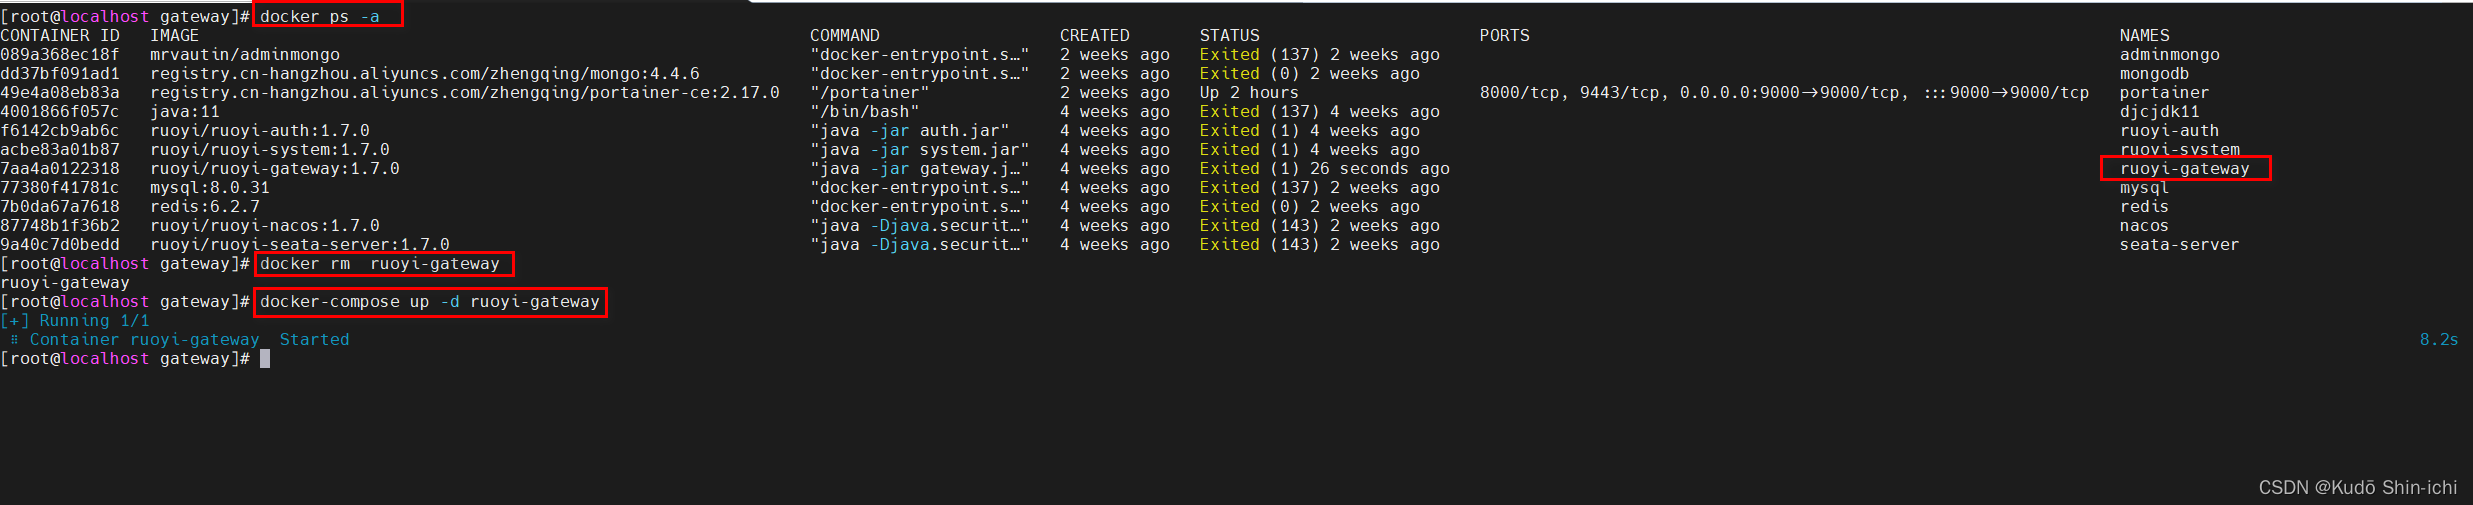This screenshot has width=2473, height=505.
Task: Select container ID 4001866f057c
Action: pos(60,112)
